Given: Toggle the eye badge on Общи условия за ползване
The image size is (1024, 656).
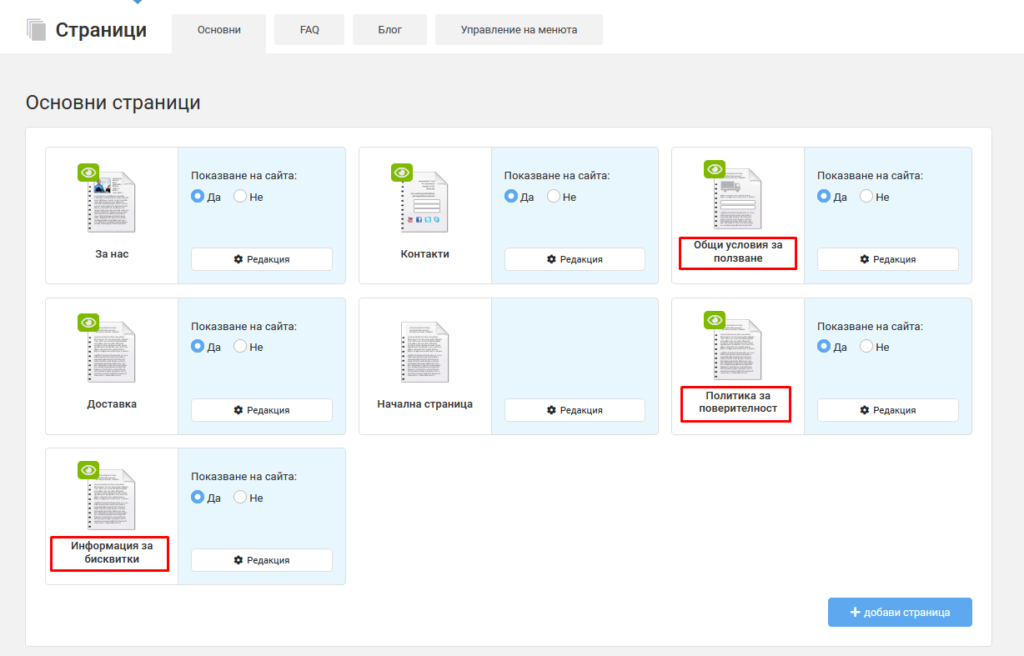Looking at the screenshot, I should point(714,169).
